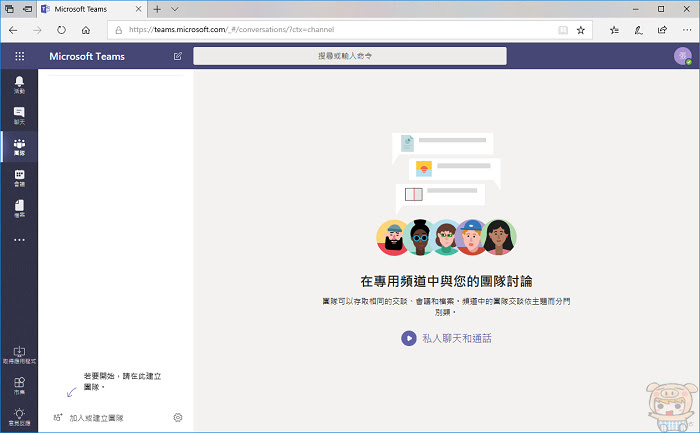Toggle the reading view book icon

coord(563,30)
